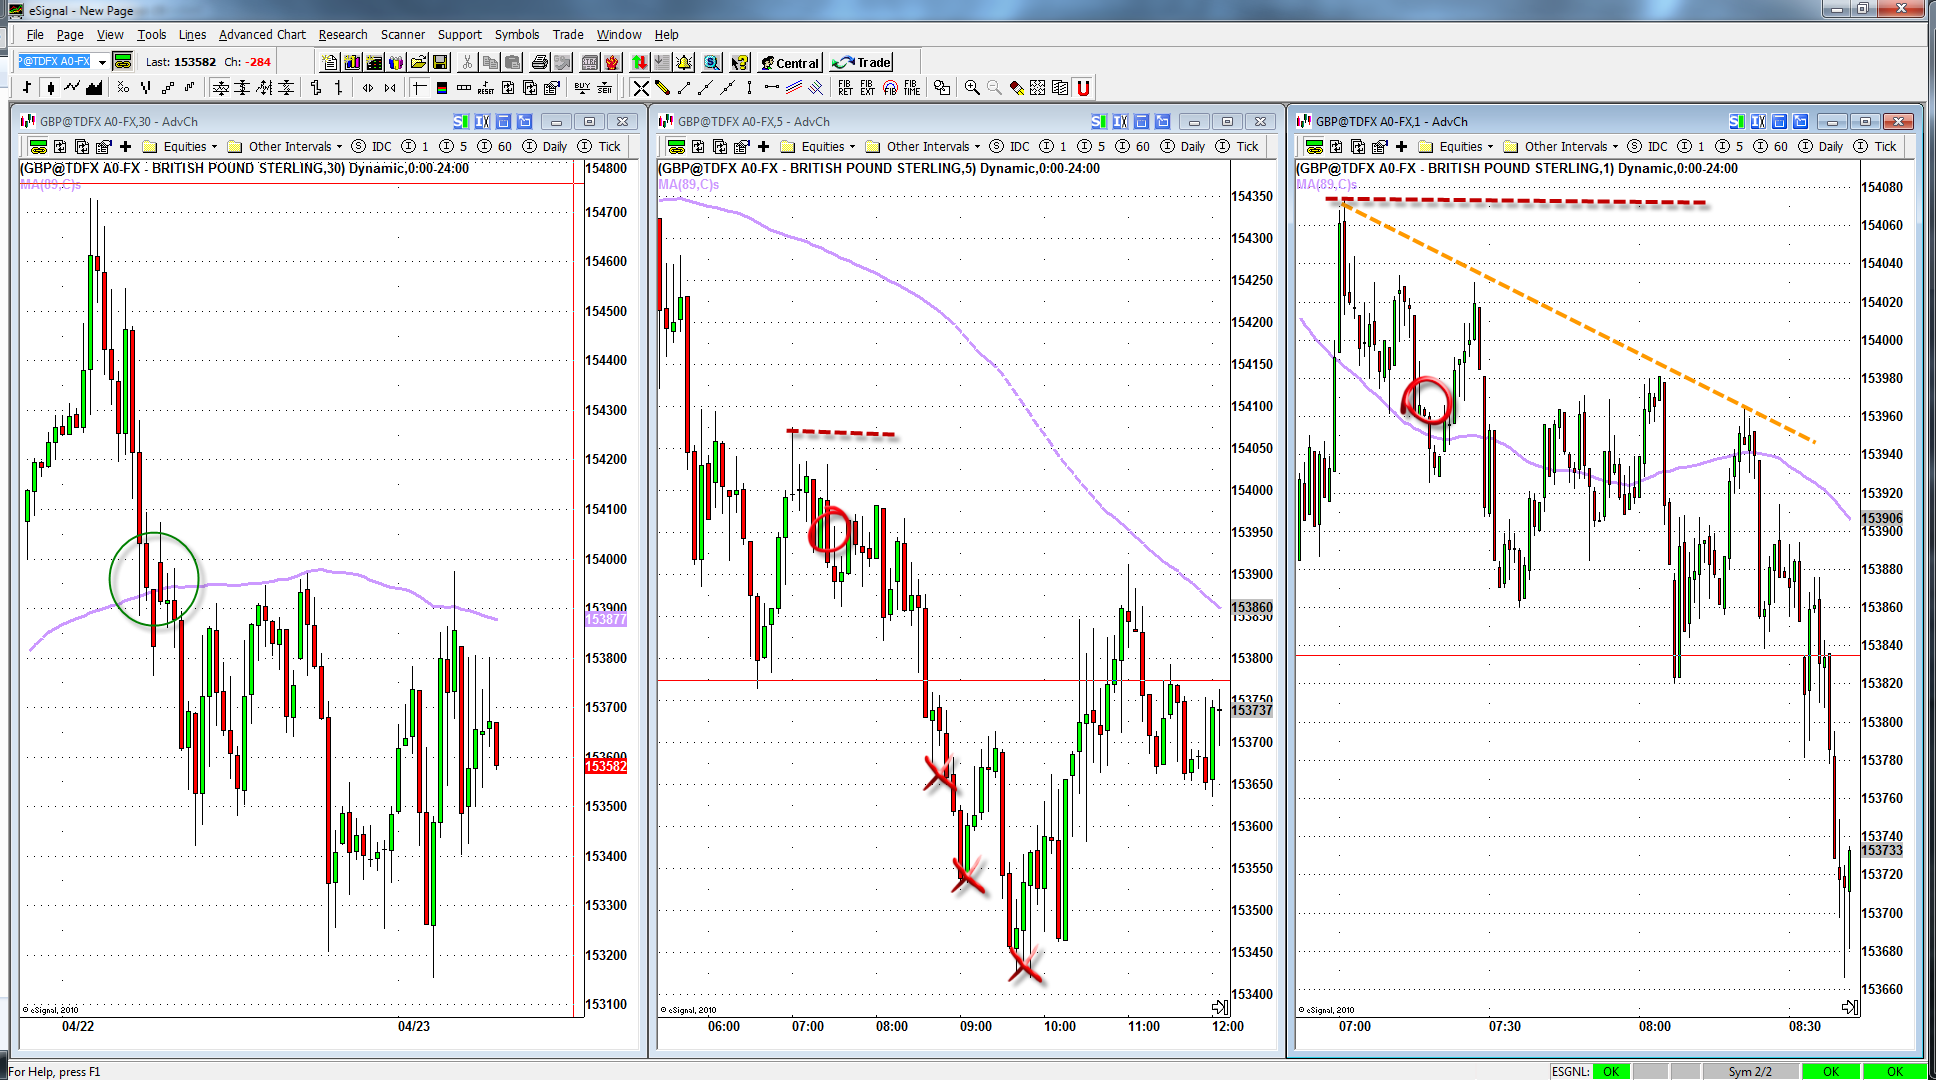Screen dimensions: 1936x1080
Task: Open the Advanced Chart menu
Action: point(262,35)
